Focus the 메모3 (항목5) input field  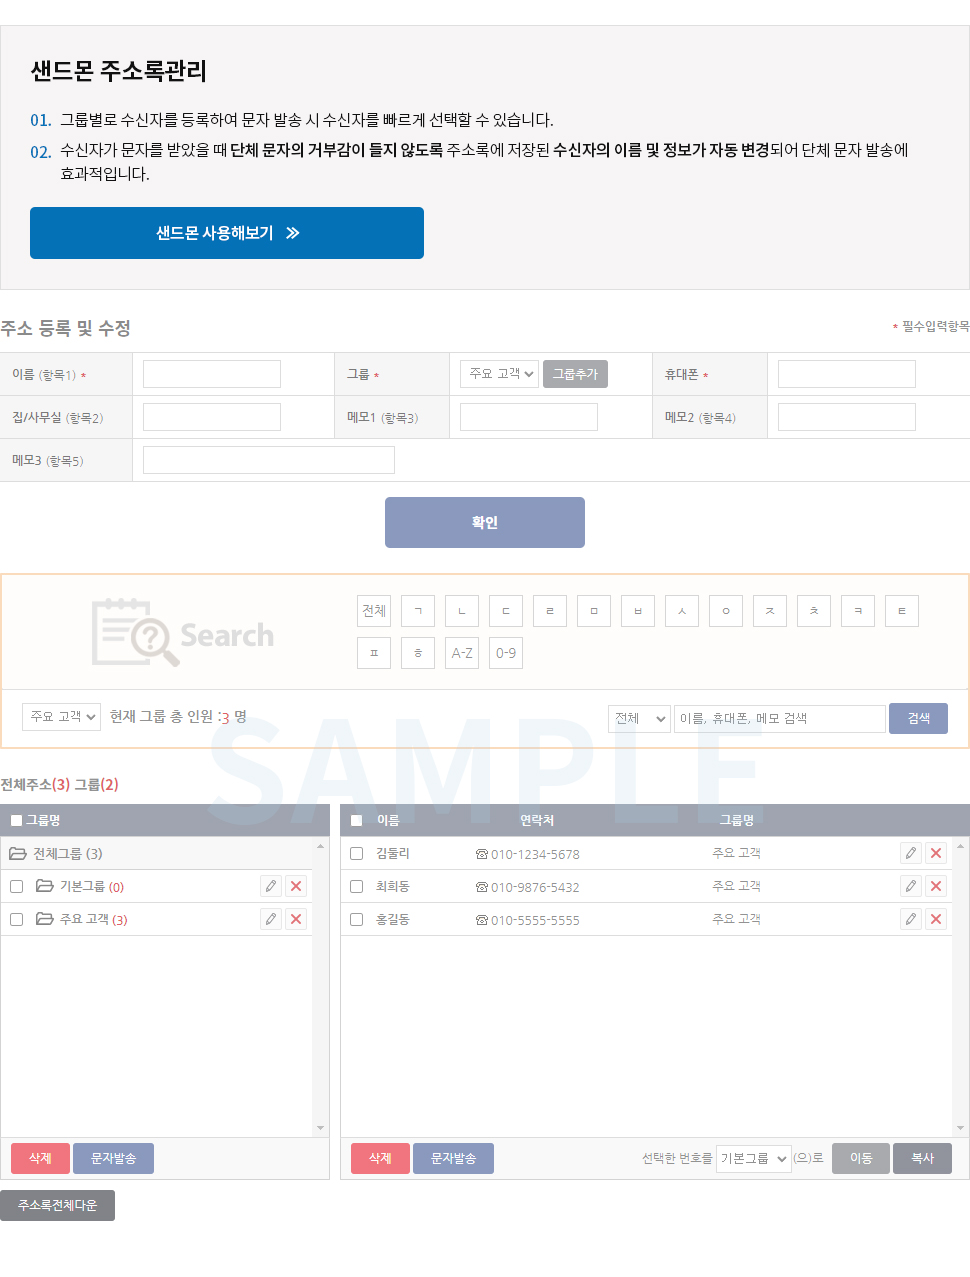tap(269, 460)
